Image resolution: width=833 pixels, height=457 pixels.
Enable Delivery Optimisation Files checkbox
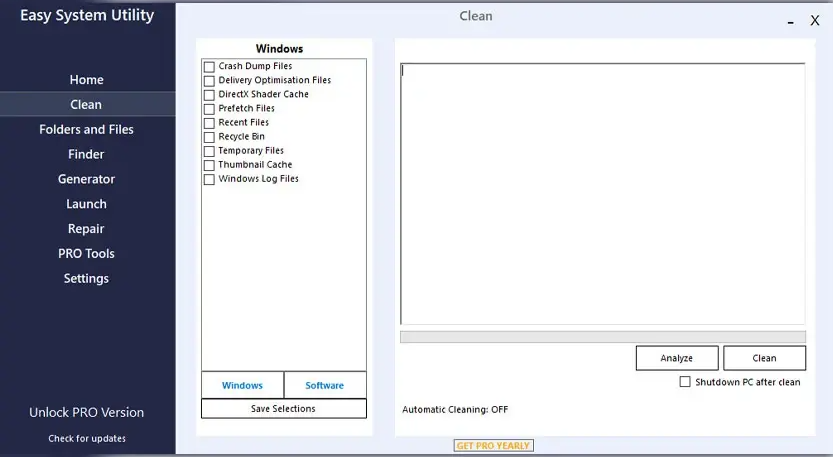(209, 81)
